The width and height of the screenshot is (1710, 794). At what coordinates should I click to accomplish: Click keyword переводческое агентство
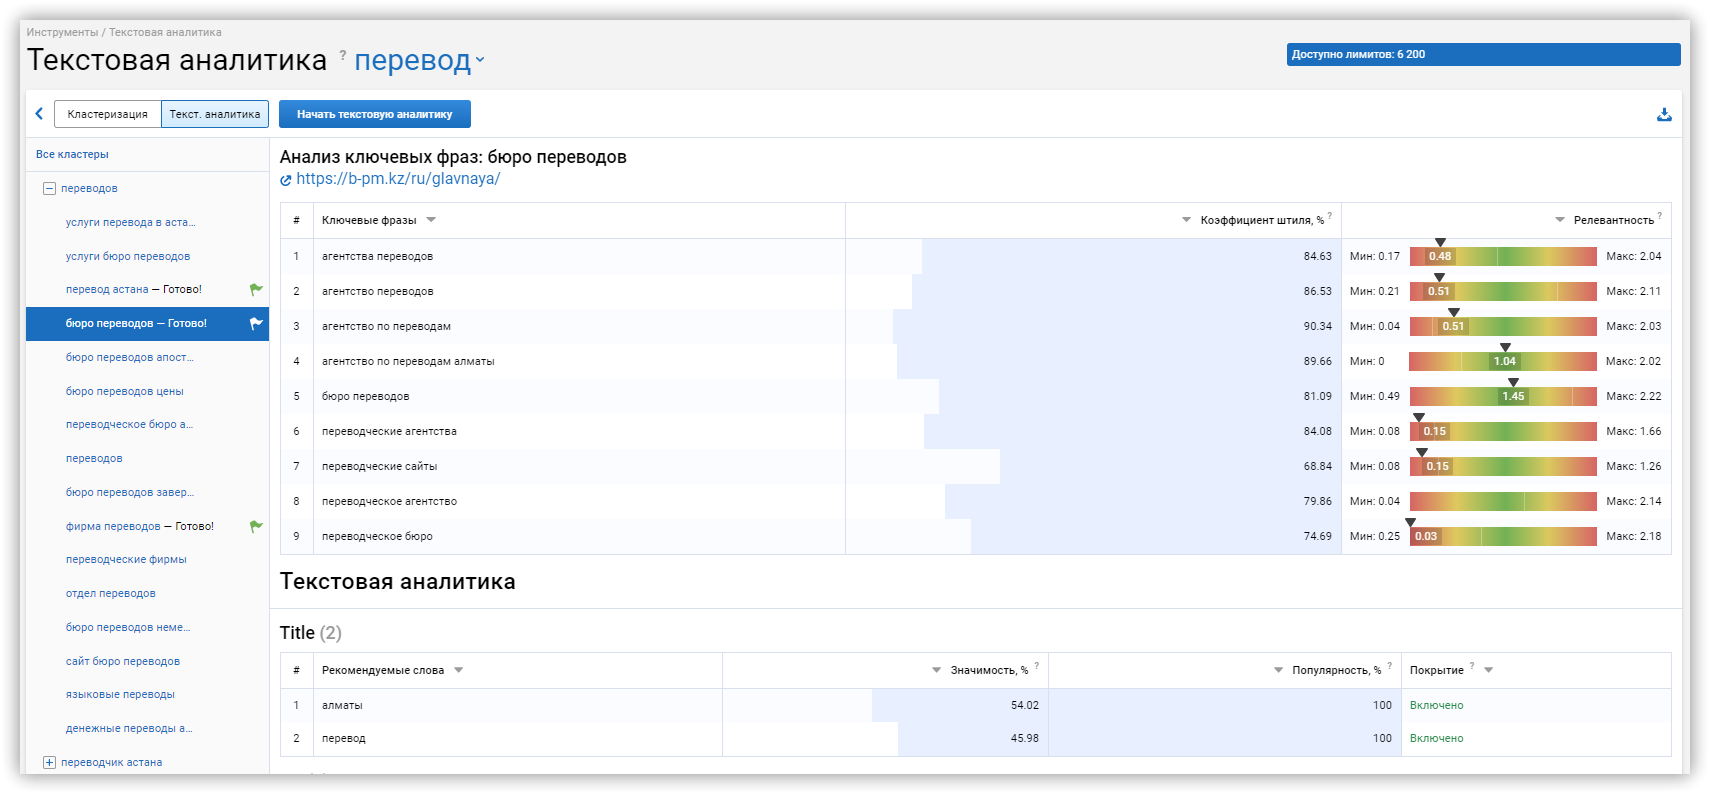point(389,501)
